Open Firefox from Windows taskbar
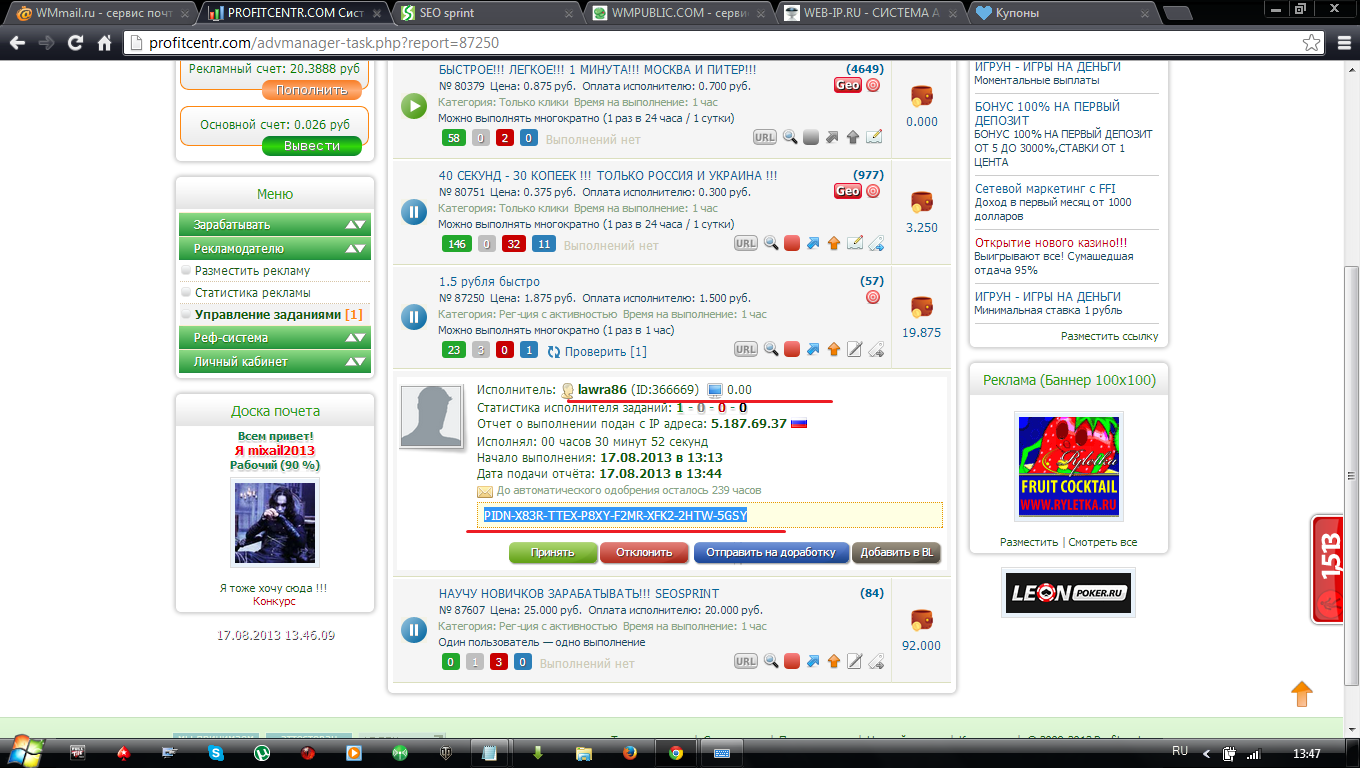Viewport: 1360px width, 768px height. click(630, 752)
